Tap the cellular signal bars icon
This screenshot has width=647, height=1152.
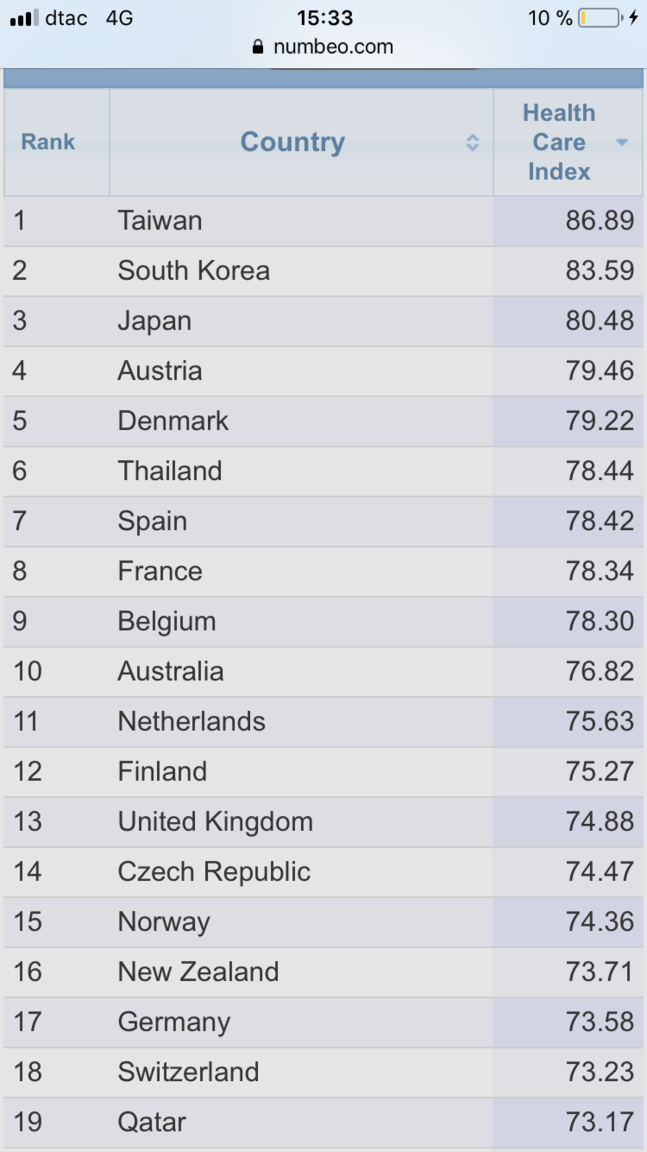coord(24,18)
